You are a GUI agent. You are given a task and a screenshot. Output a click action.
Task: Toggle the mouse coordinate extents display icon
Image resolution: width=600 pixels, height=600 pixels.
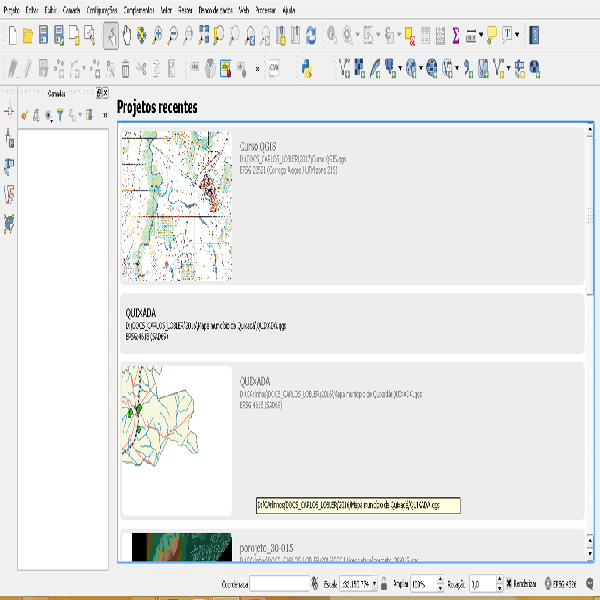315,584
